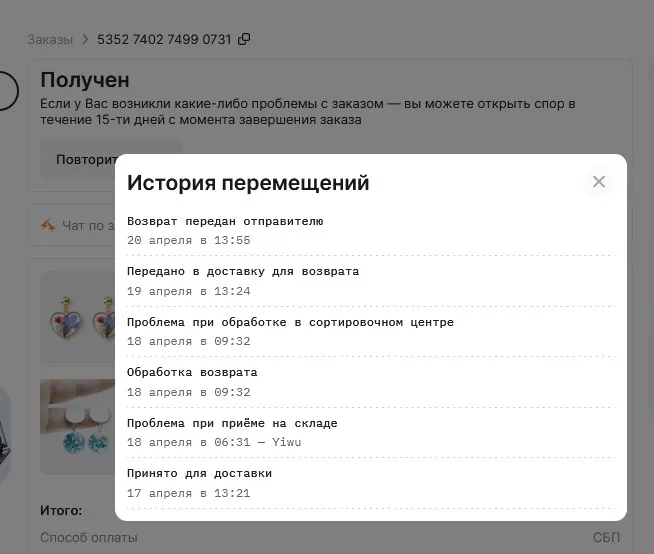Image resolution: width=654 pixels, height=554 pixels.
Task: Close the История перемещений dialog
Action: [599, 181]
